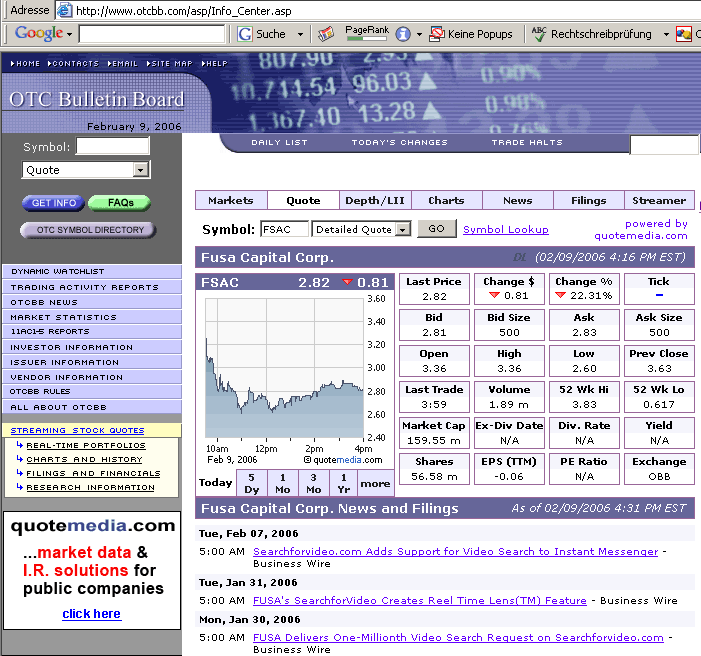Open the Rechtschreibprüfung dropdown arrow
The height and width of the screenshot is (656, 701).
pyautogui.click(x=666, y=34)
